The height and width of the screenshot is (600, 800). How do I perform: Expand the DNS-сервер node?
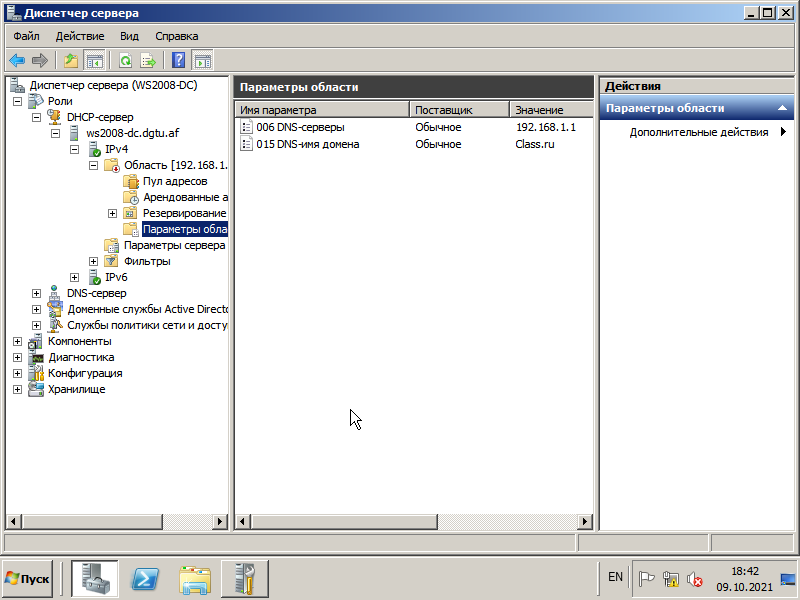click(x=36, y=293)
